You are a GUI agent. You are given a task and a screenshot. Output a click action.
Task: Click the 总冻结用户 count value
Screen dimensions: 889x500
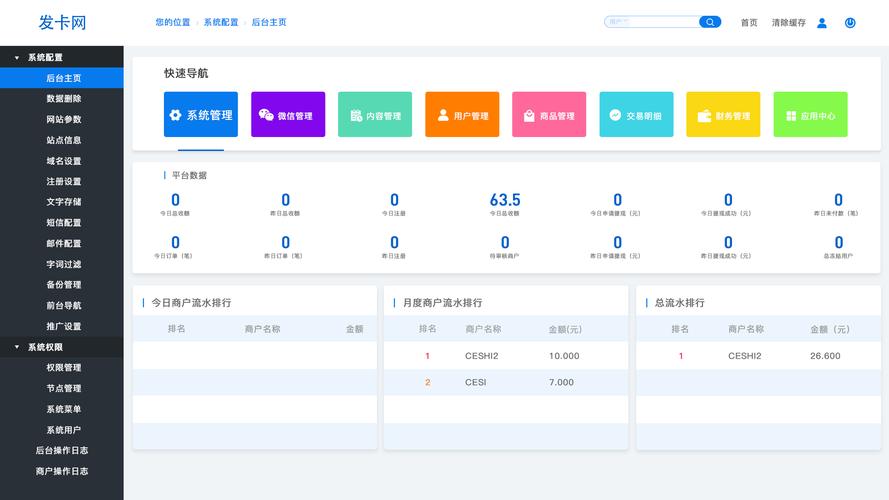(839, 243)
